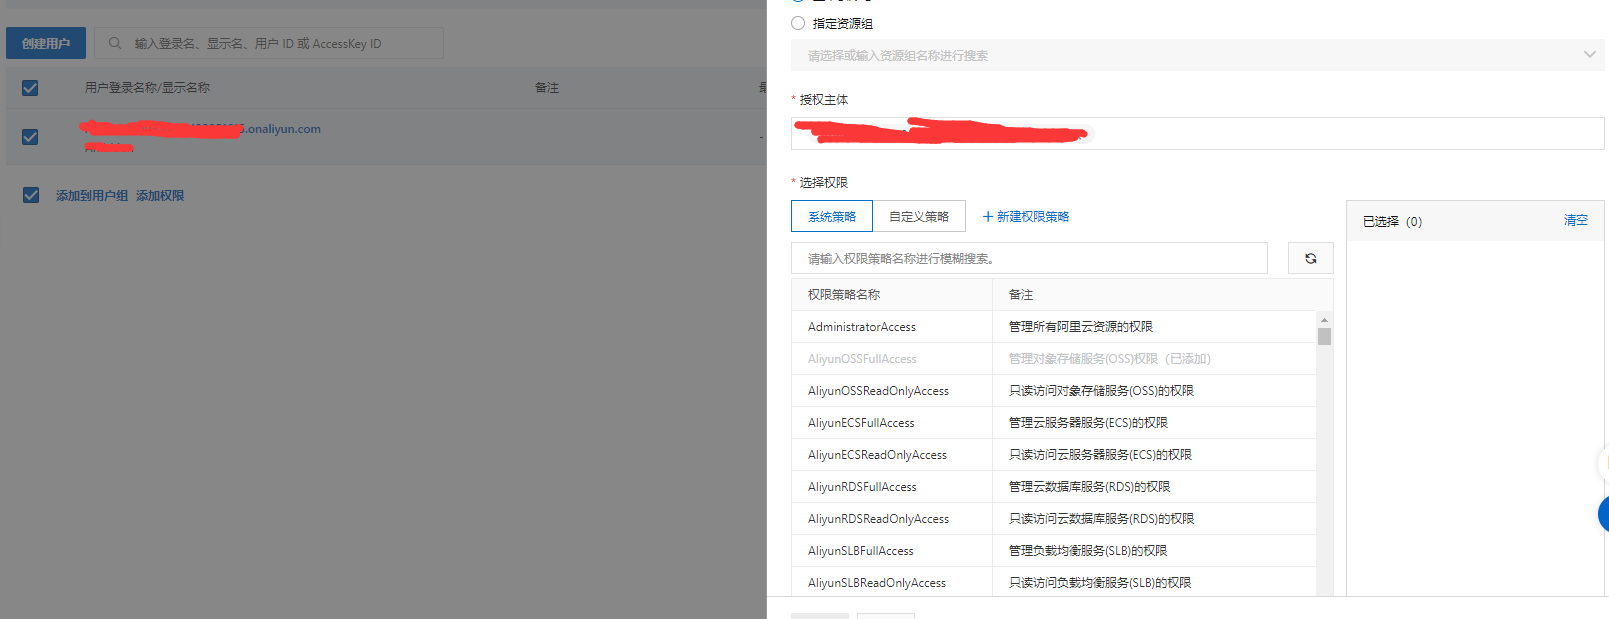Toggle the onaliyun.com user row checkbox
The image size is (1609, 619).
click(30, 137)
